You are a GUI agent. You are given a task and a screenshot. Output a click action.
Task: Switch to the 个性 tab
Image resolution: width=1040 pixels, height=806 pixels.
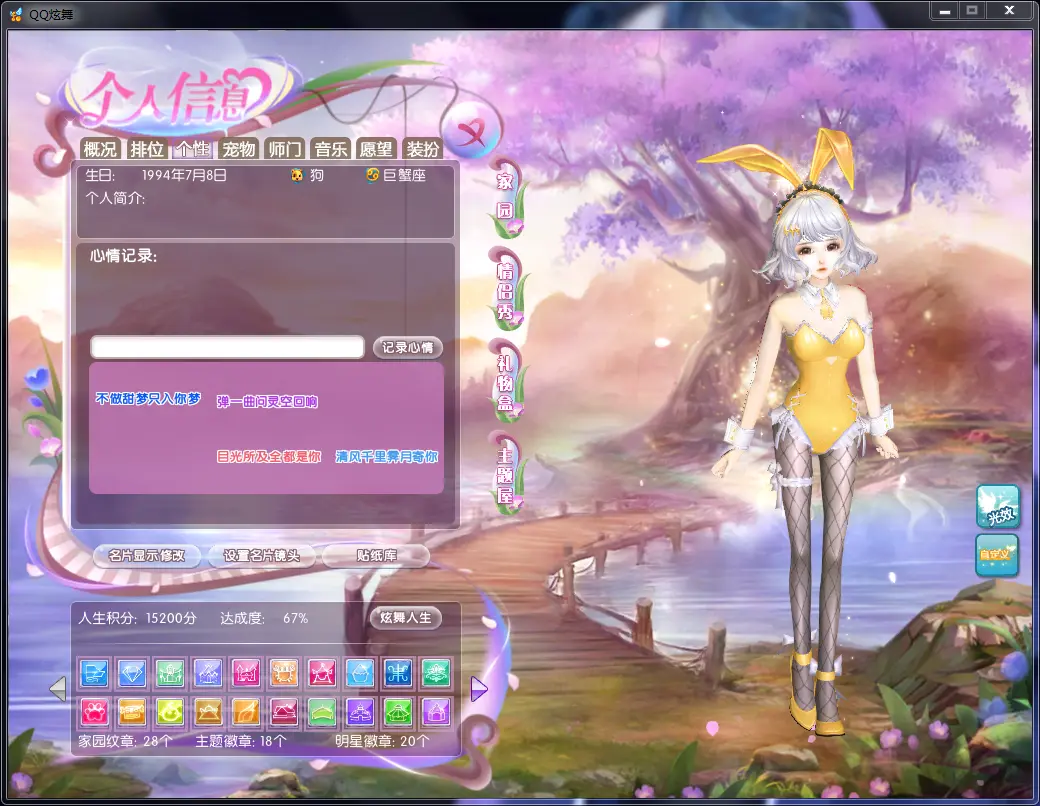192,149
